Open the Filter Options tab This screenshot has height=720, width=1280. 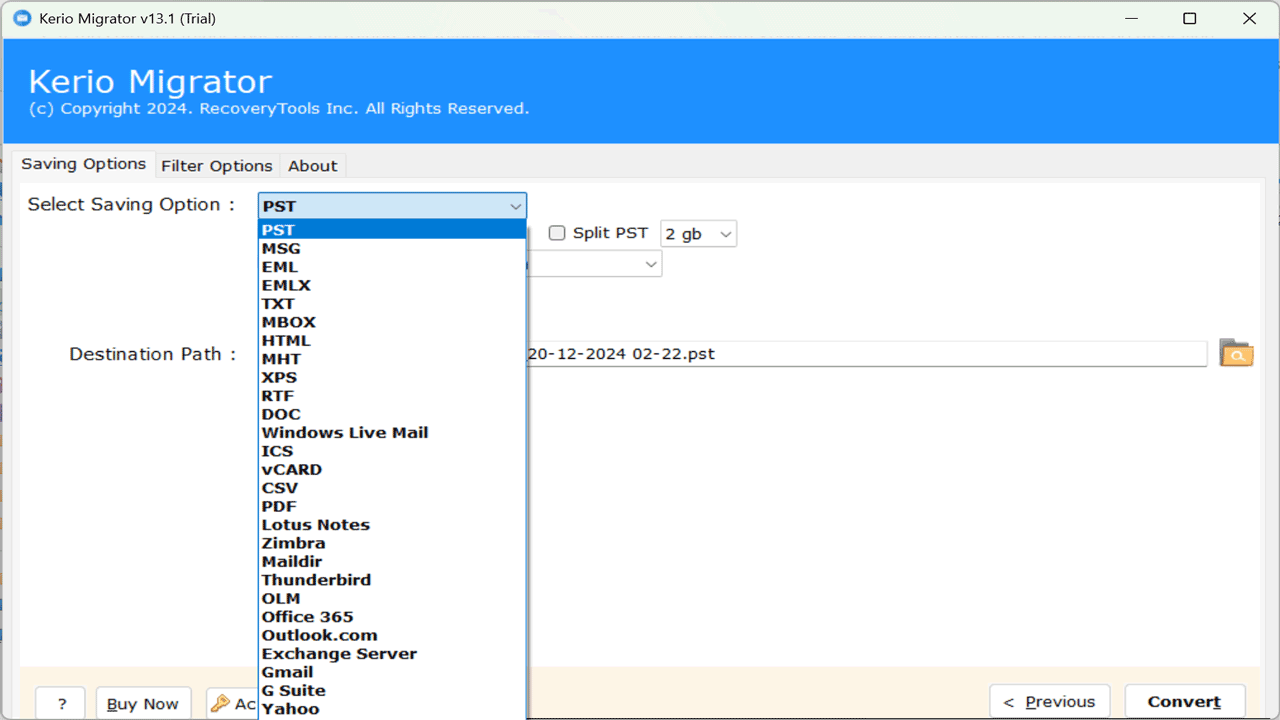217,166
